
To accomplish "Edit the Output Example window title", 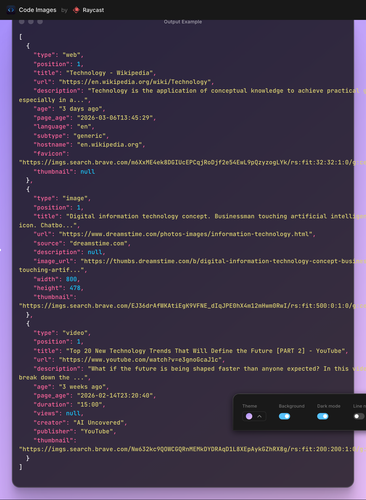I will pos(183,22).
